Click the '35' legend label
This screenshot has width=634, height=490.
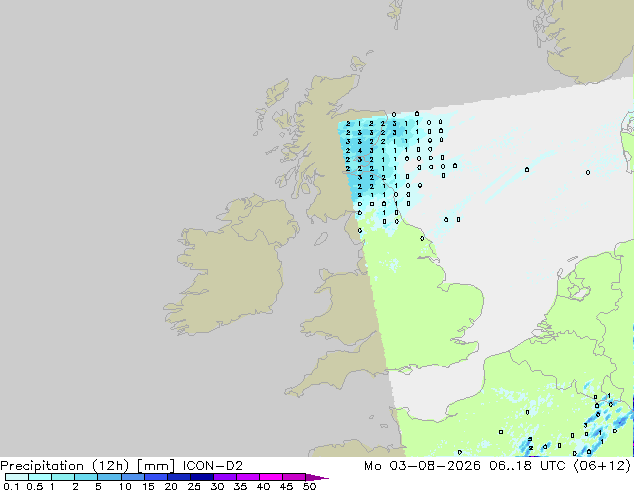coord(241,486)
